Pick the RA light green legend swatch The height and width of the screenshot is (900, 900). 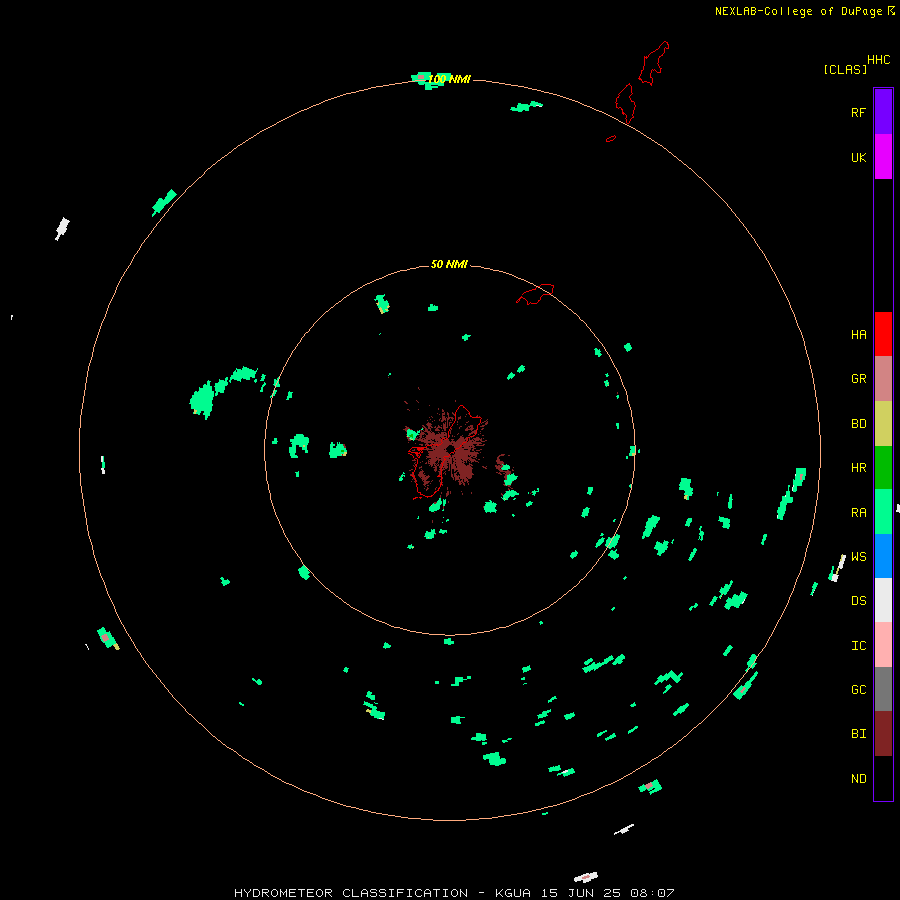click(883, 512)
